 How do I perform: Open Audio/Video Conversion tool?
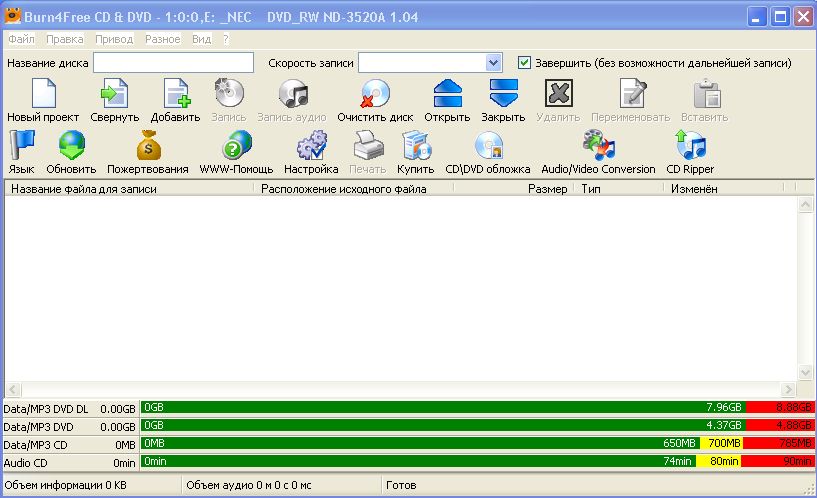599,145
